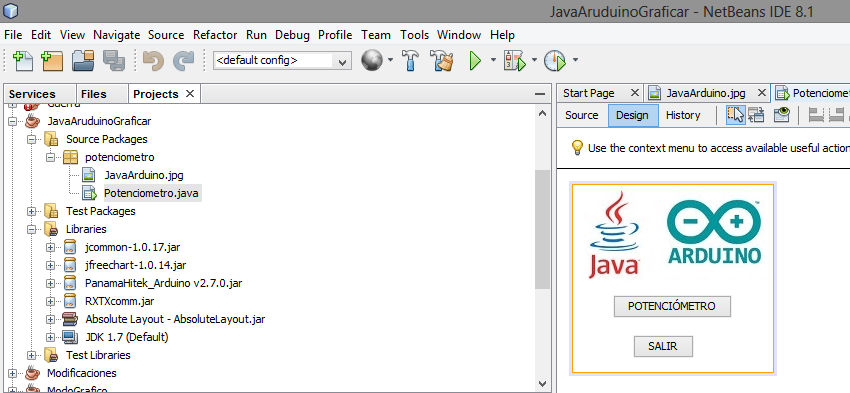Expand the jfreechart-1.0.14.jar node
Screen dimensions: 850x393
click(x=51, y=265)
